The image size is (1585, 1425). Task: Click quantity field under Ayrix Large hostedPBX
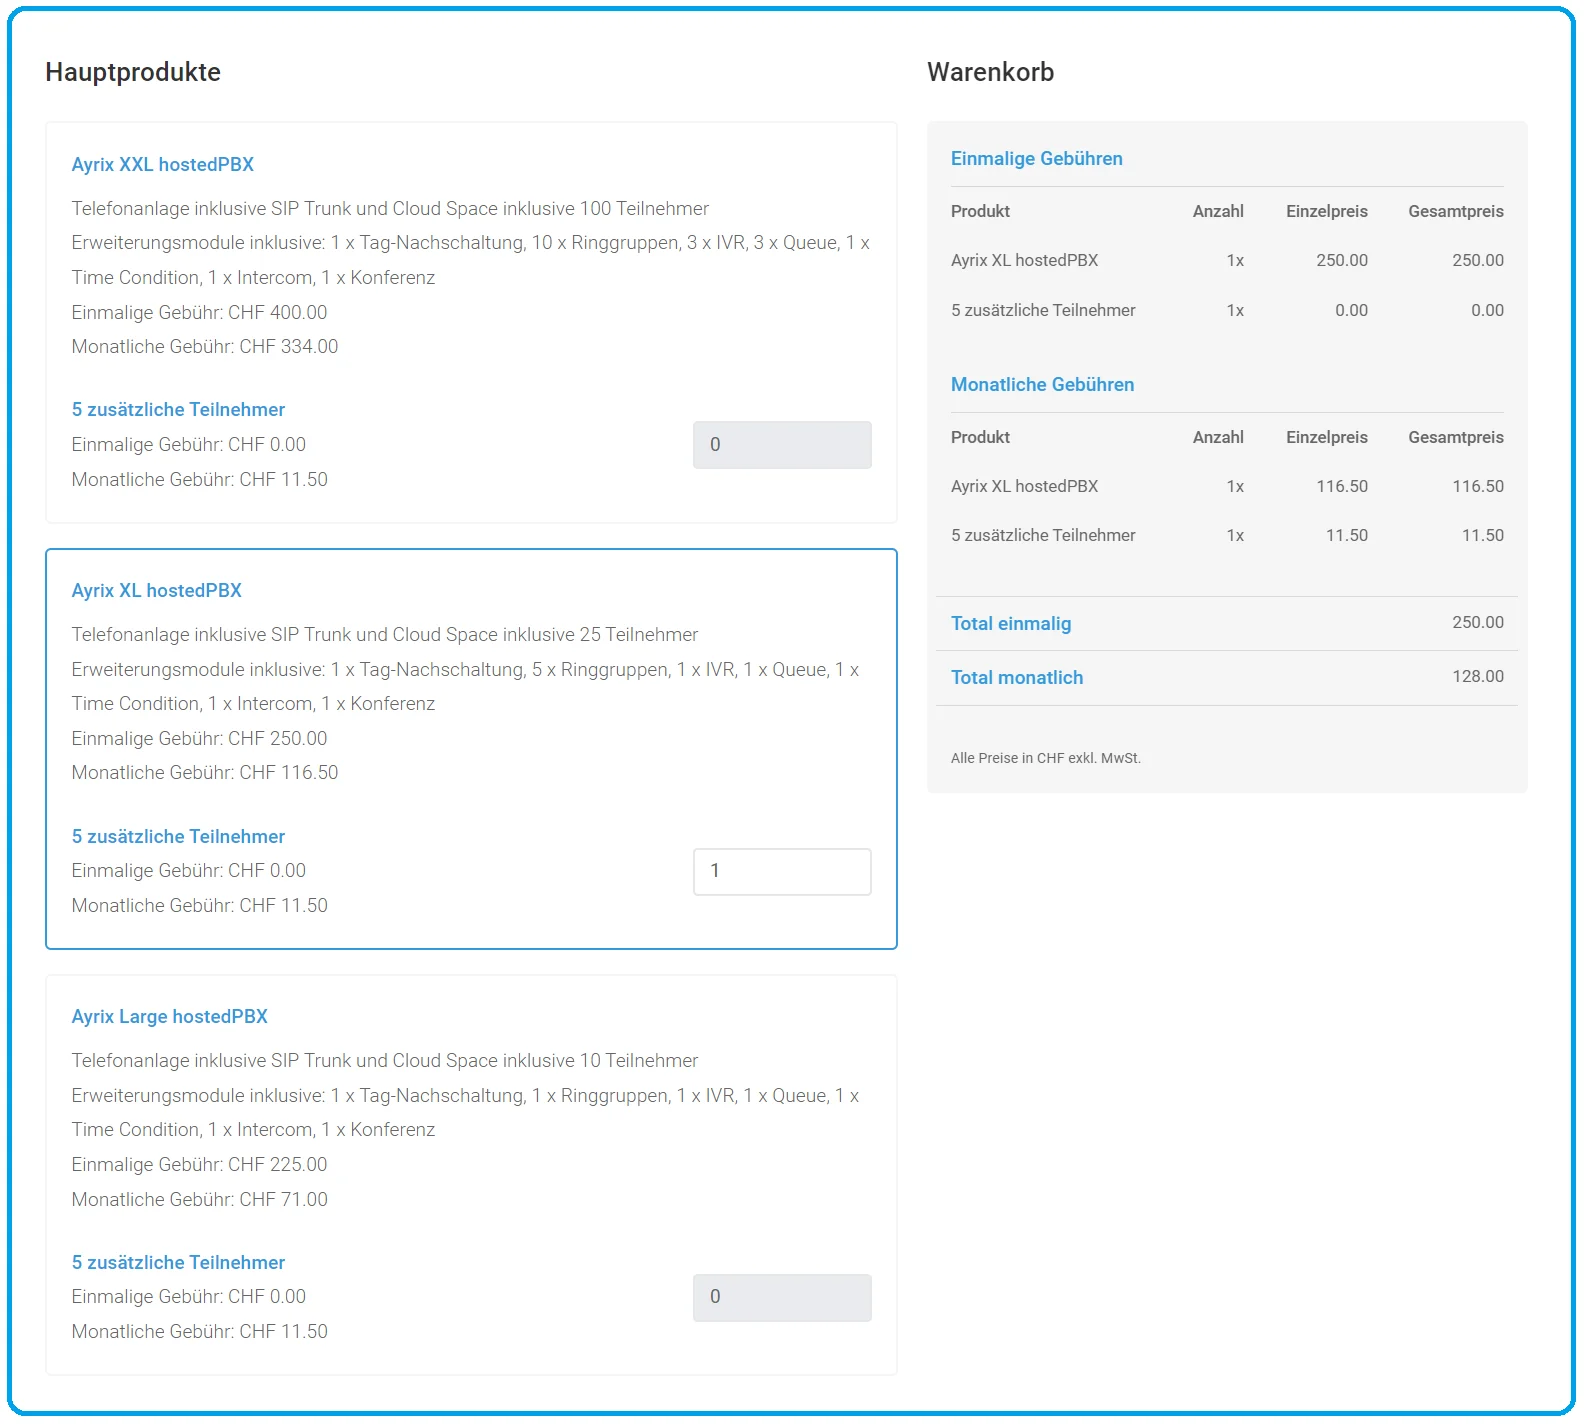tap(782, 1297)
